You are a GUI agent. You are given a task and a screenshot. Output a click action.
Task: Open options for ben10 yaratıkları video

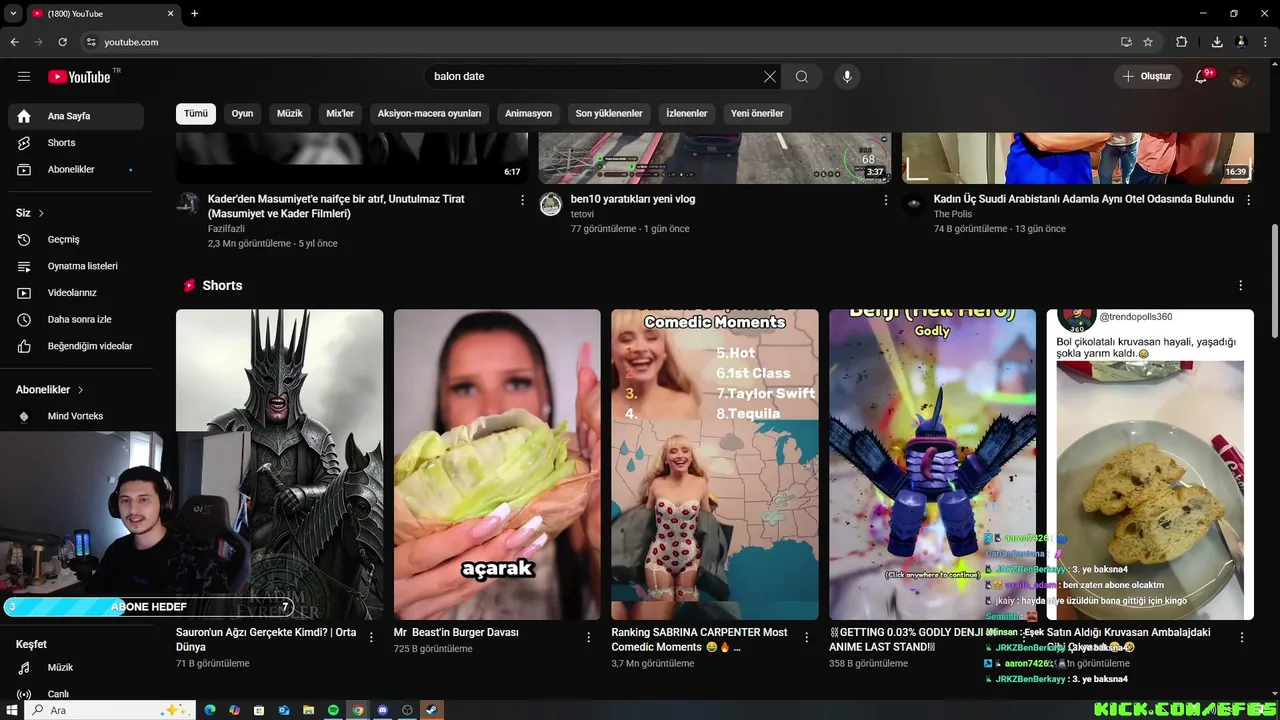(885, 200)
